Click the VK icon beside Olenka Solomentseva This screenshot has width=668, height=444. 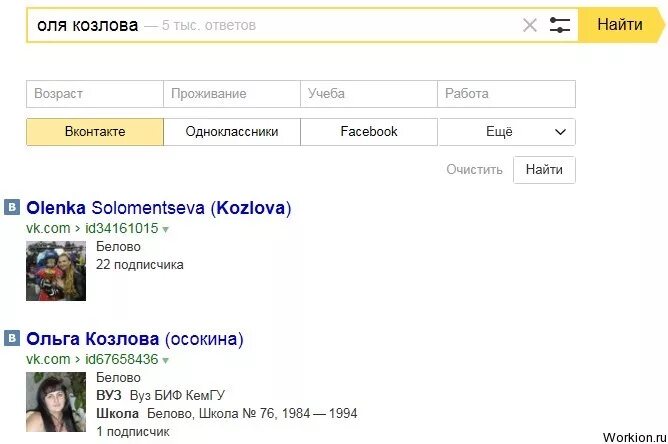click(12, 208)
